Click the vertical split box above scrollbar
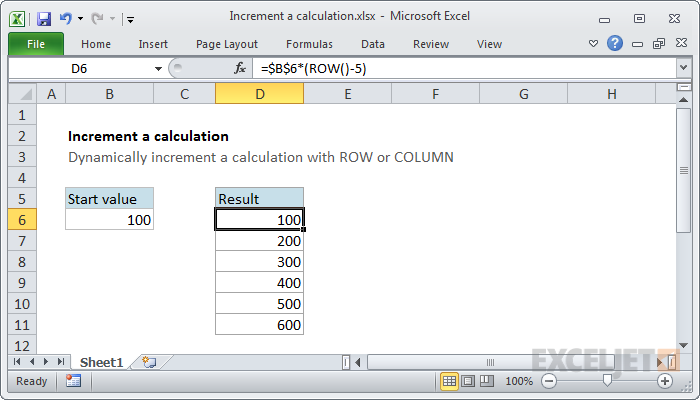Viewport: 700px width, 400px height. point(683,87)
